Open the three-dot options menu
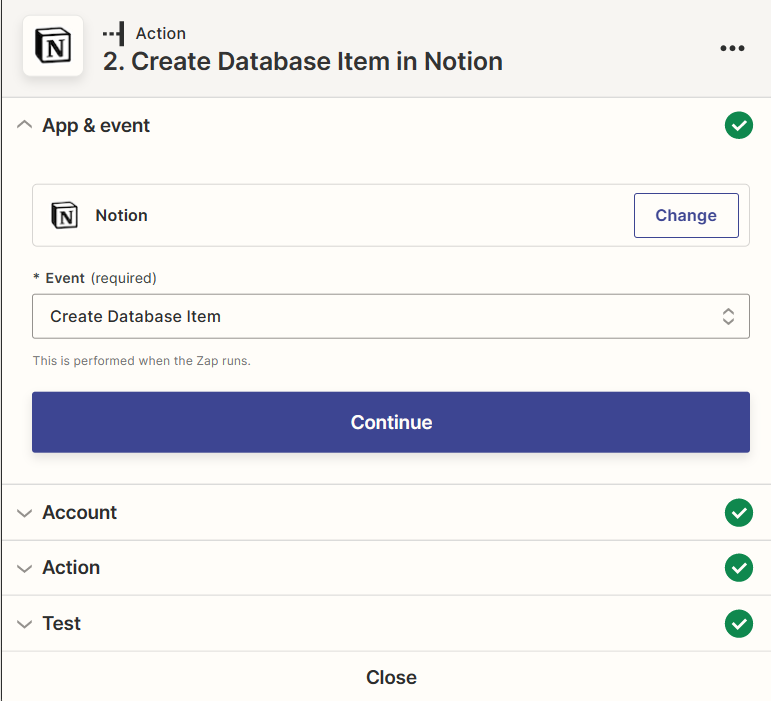Screen dimensions: 771x701 732,48
